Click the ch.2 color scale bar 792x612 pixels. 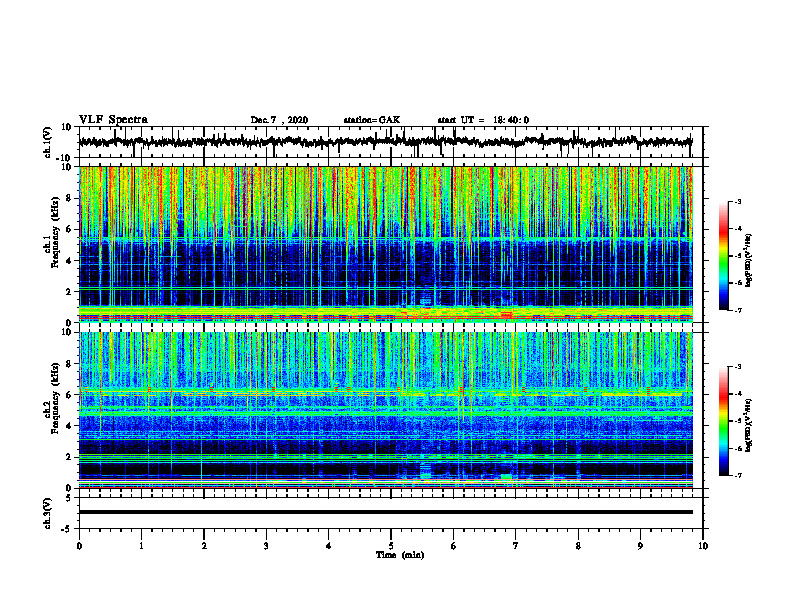point(723,421)
